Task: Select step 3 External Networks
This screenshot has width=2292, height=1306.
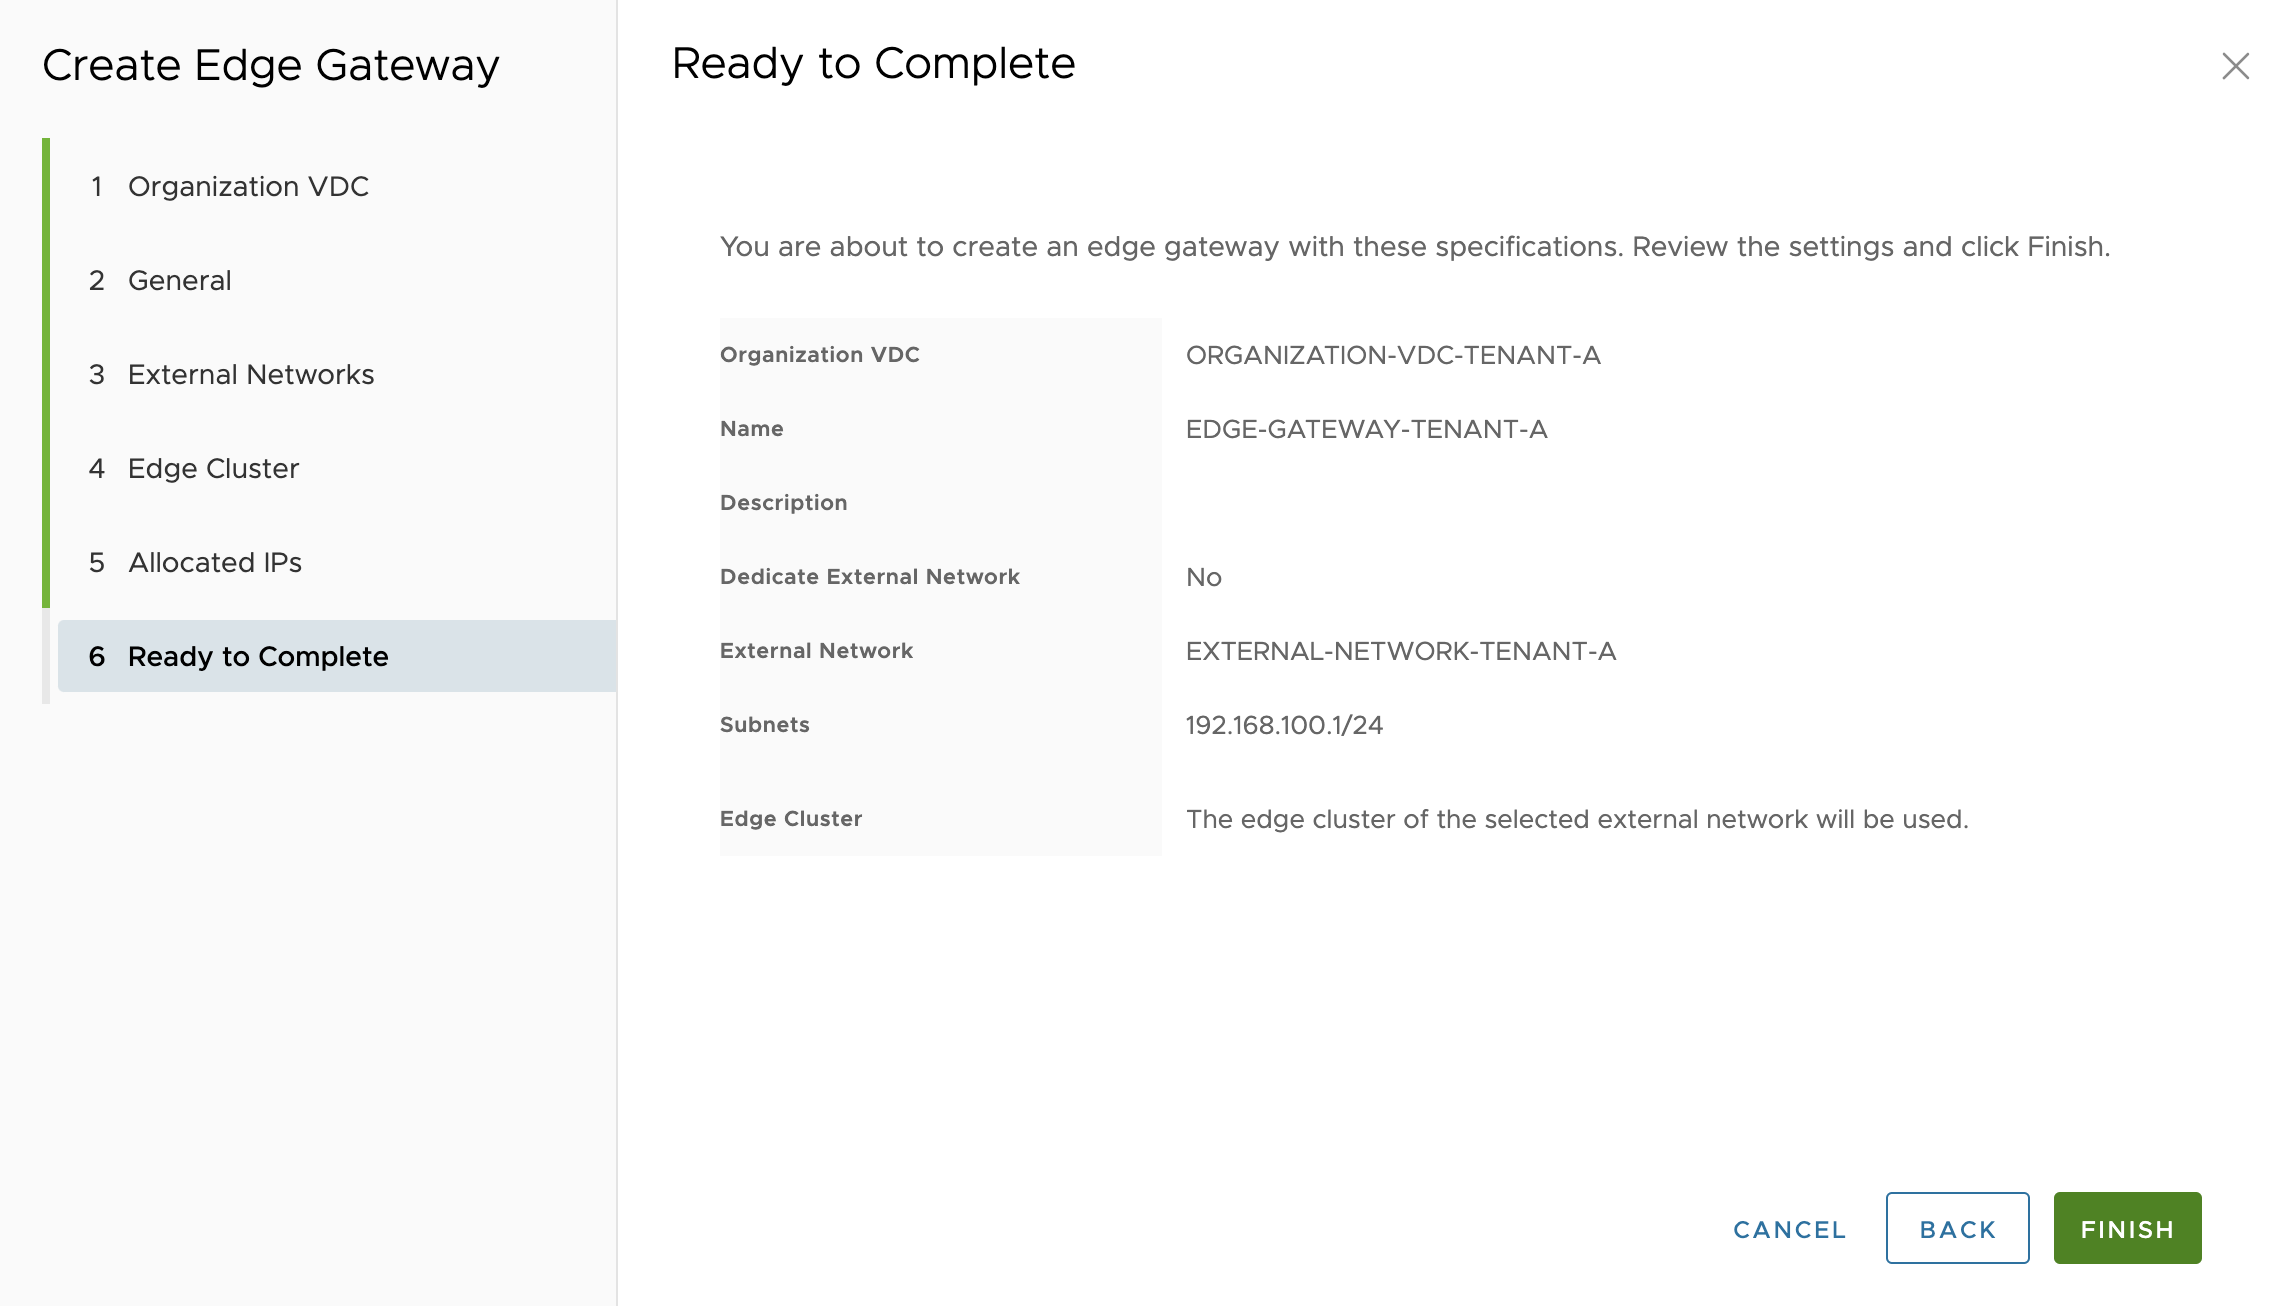Action: point(250,374)
